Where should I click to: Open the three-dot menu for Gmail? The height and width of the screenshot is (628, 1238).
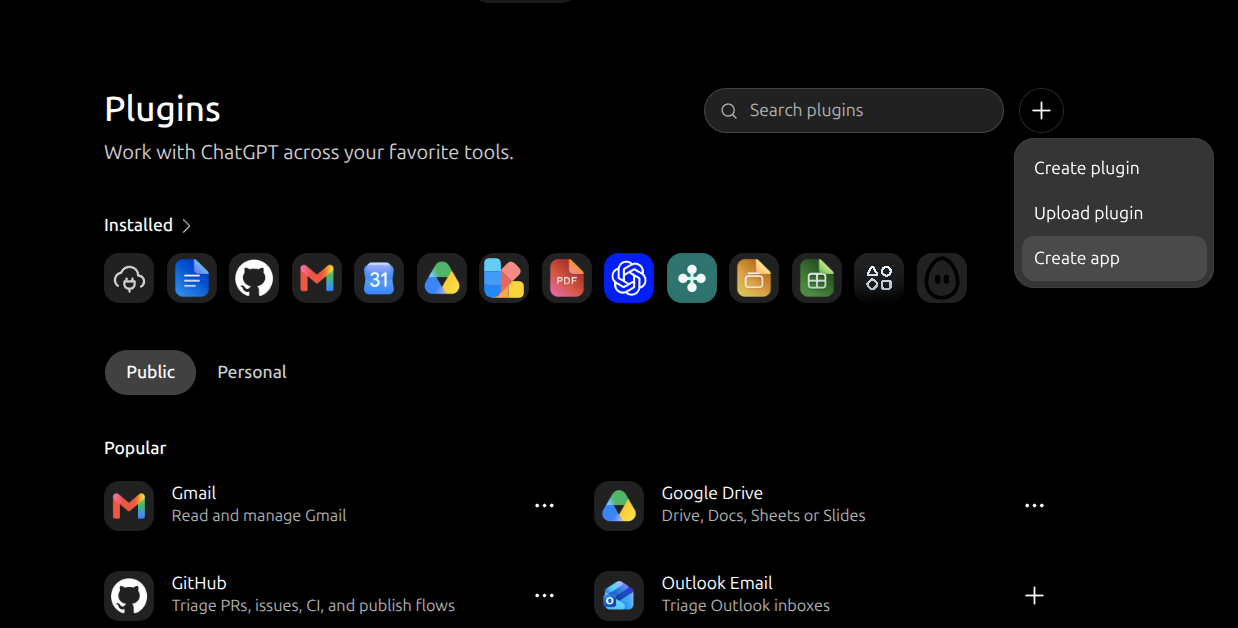[544, 506]
